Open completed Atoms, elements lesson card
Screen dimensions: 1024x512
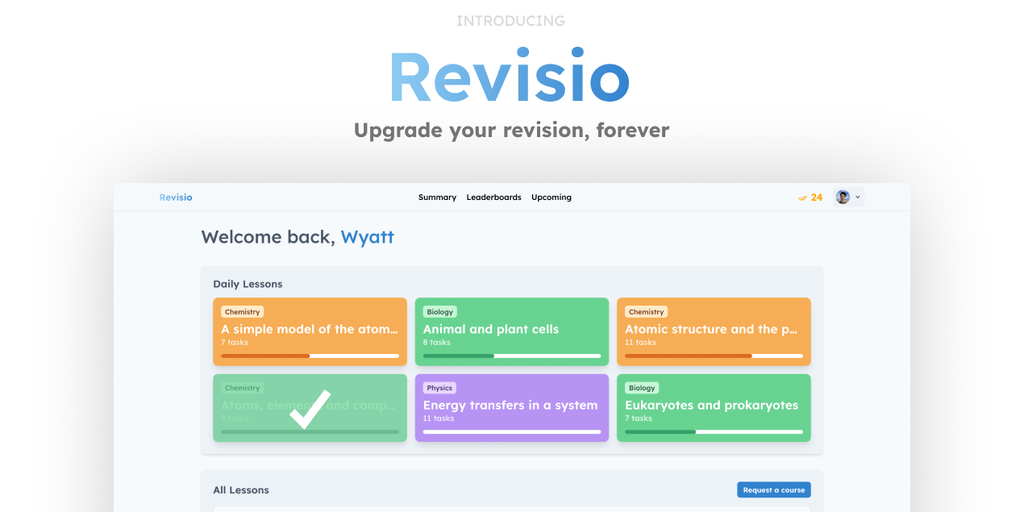tap(310, 408)
